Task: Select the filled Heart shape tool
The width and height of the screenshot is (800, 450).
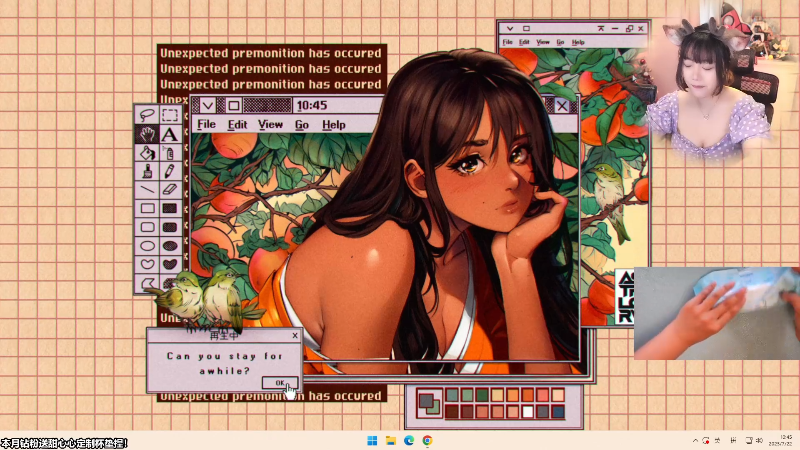Action: point(170,264)
